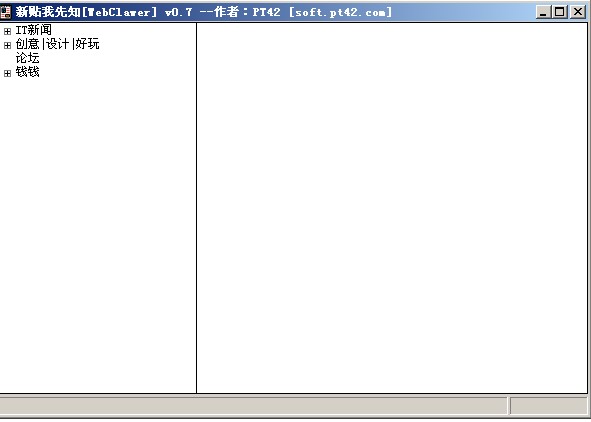The height and width of the screenshot is (422, 591).
Task: Click the soft.pt42.com text in title bar
Action: [340, 12]
